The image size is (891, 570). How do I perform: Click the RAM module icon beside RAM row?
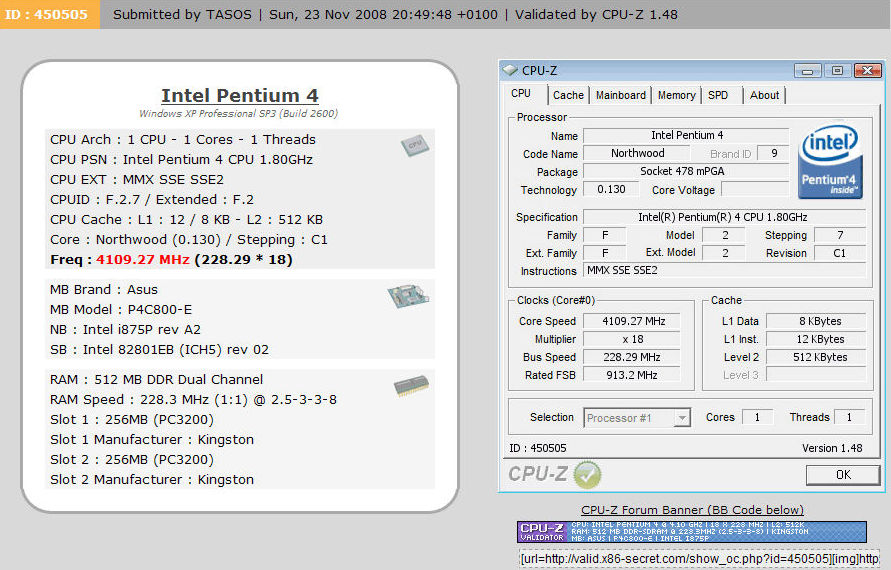coord(411,386)
